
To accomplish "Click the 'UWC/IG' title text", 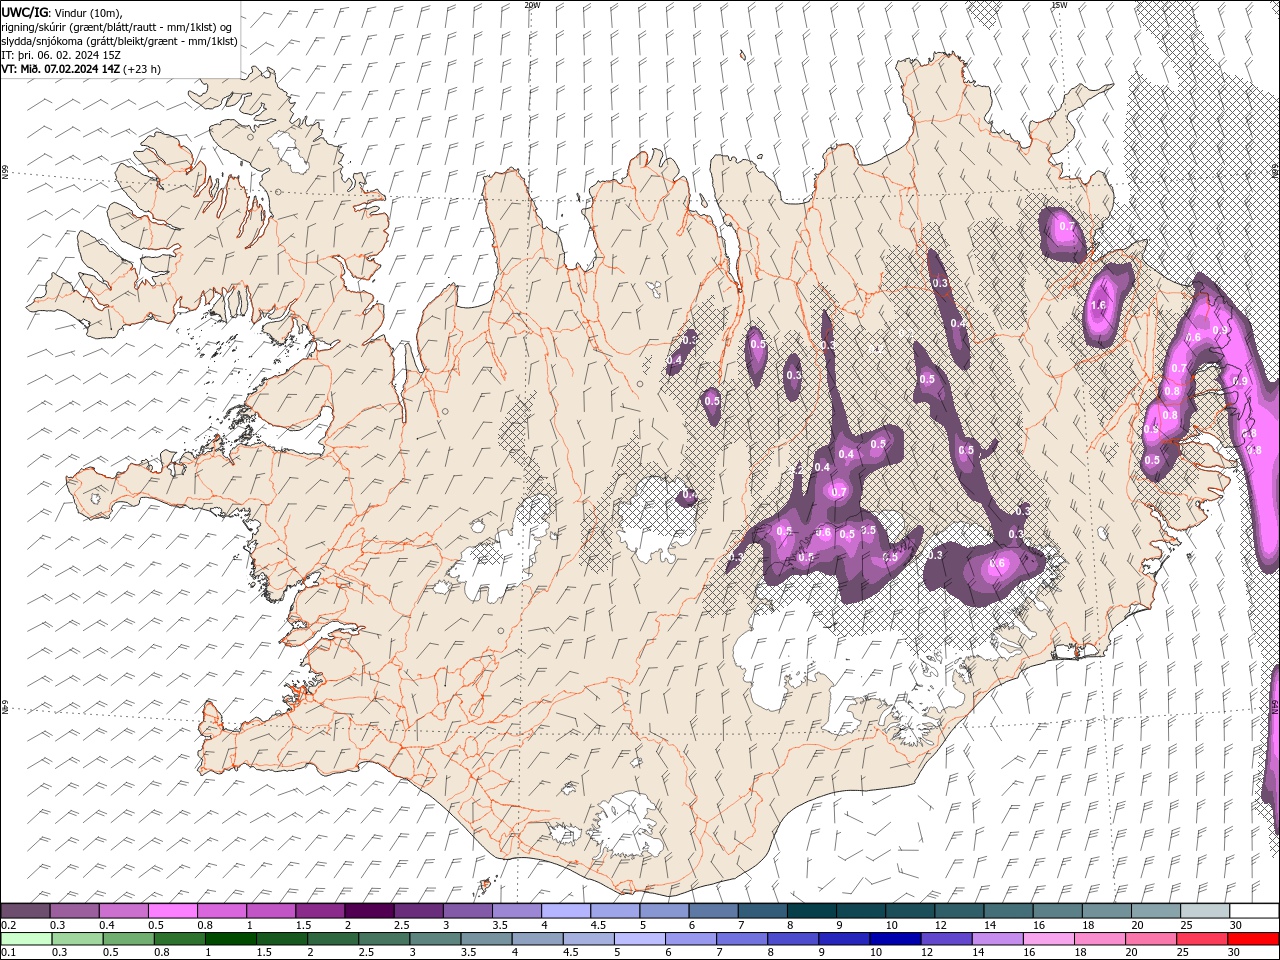I will [24, 11].
